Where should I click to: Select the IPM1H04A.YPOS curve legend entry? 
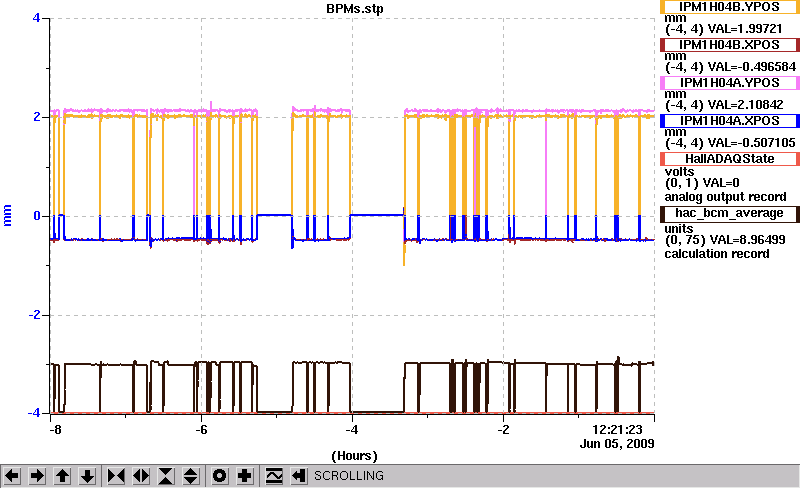coord(730,83)
